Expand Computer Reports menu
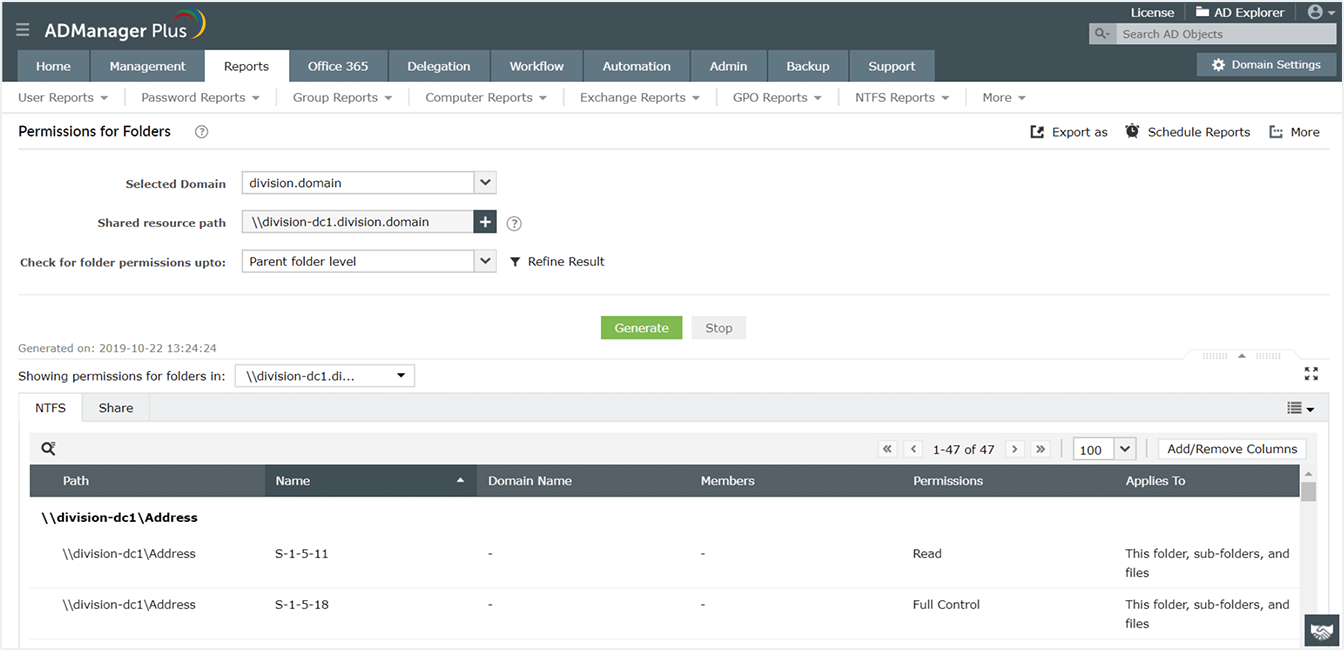The width and height of the screenshot is (1344, 650). click(x=486, y=98)
